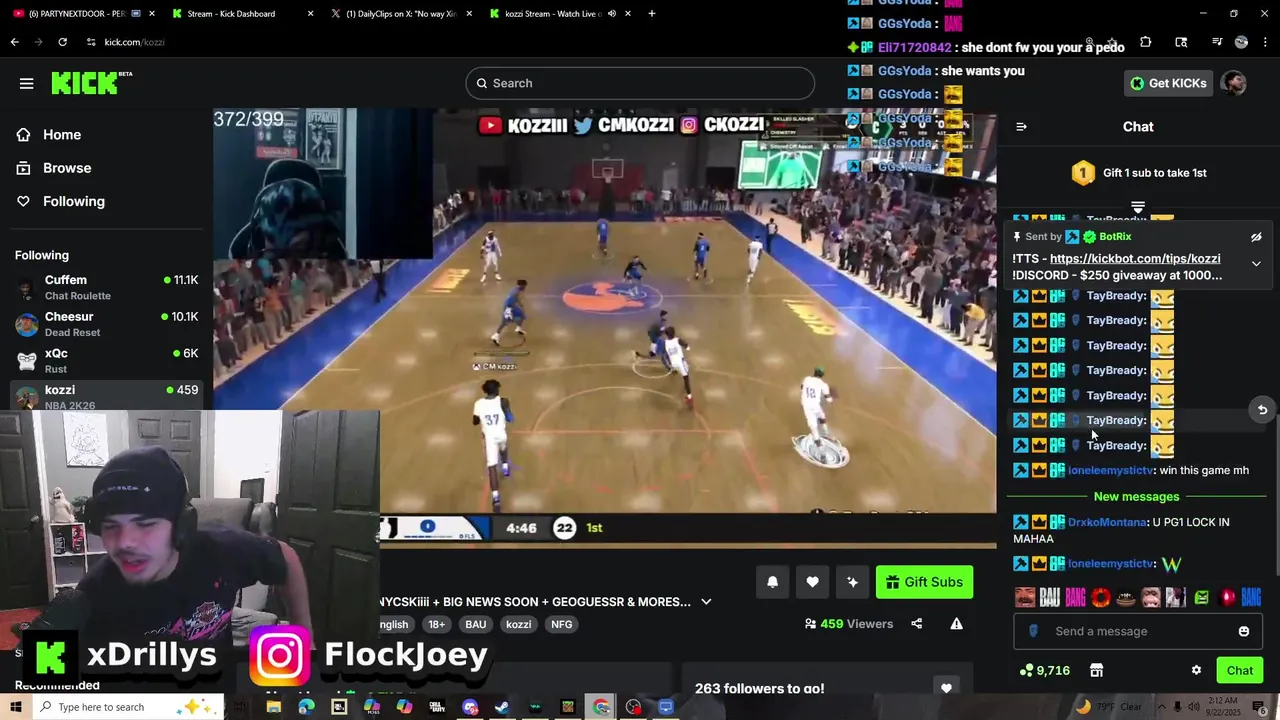1280x720 pixels.
Task: Click the Send a message field
Action: click(x=1137, y=631)
